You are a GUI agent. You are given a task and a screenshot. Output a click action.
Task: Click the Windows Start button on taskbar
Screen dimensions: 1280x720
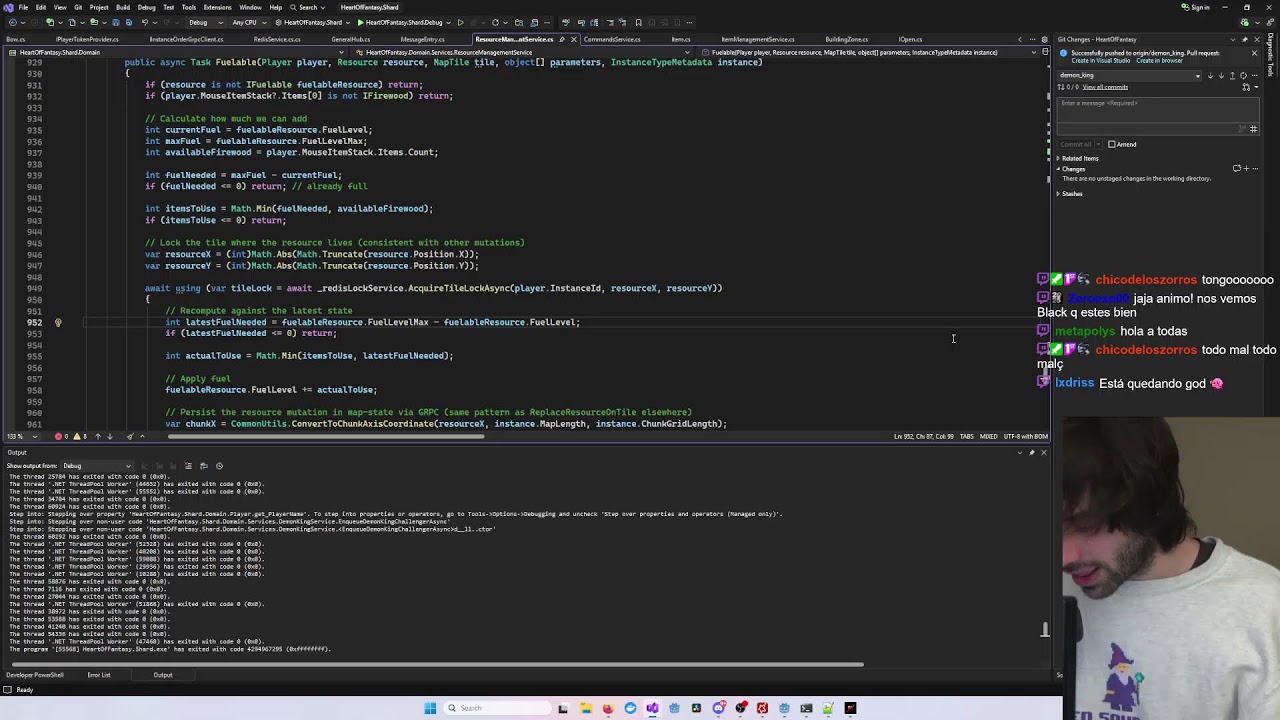coord(430,708)
